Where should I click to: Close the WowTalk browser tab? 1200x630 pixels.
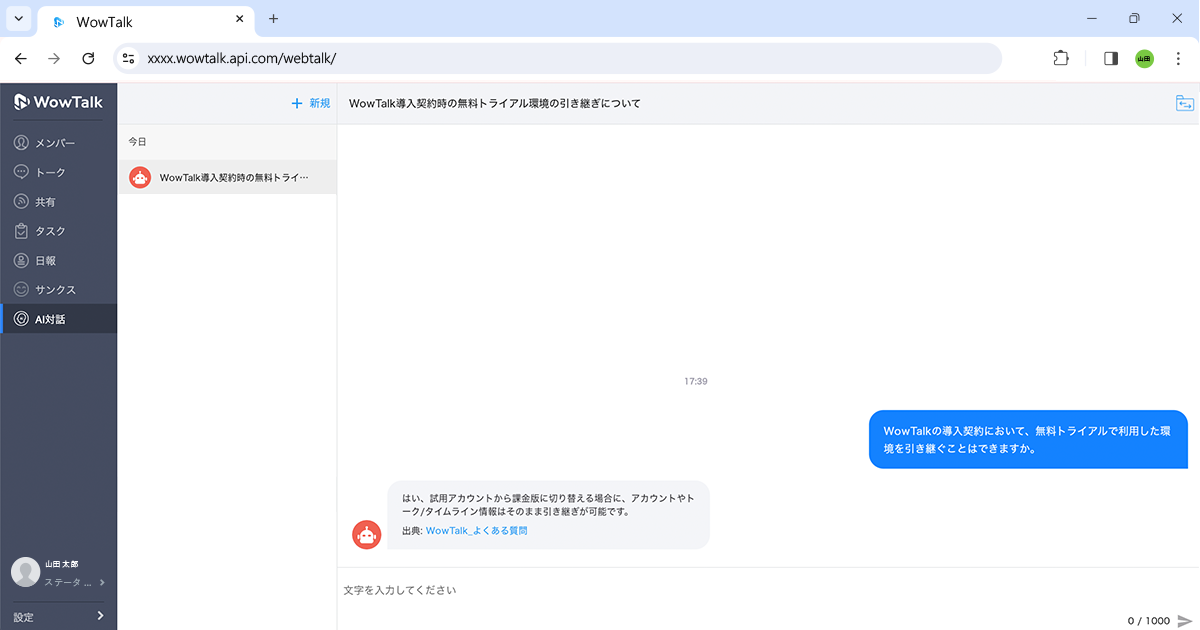[x=240, y=20]
